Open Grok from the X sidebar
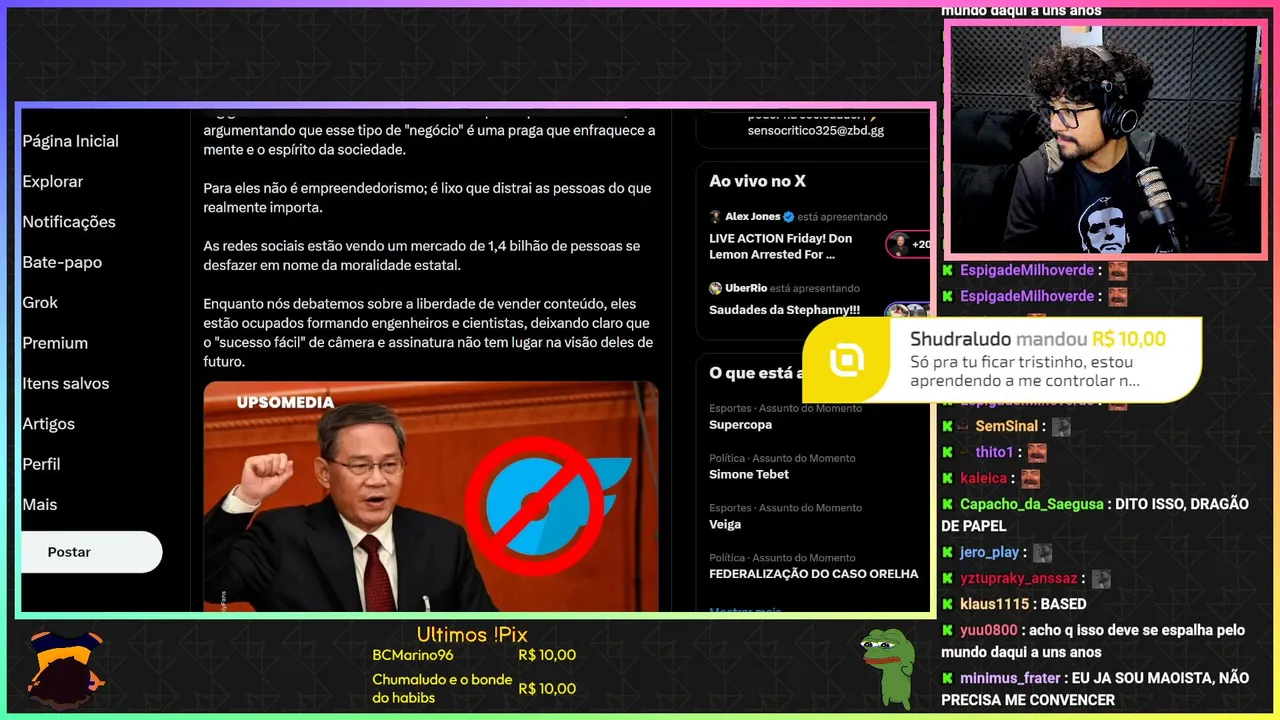 [40, 302]
